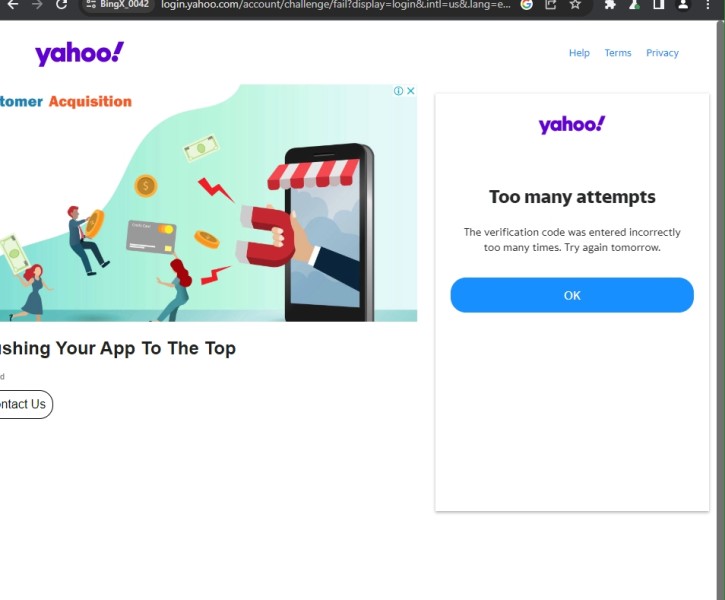Open the profile avatar icon

click(683, 5)
